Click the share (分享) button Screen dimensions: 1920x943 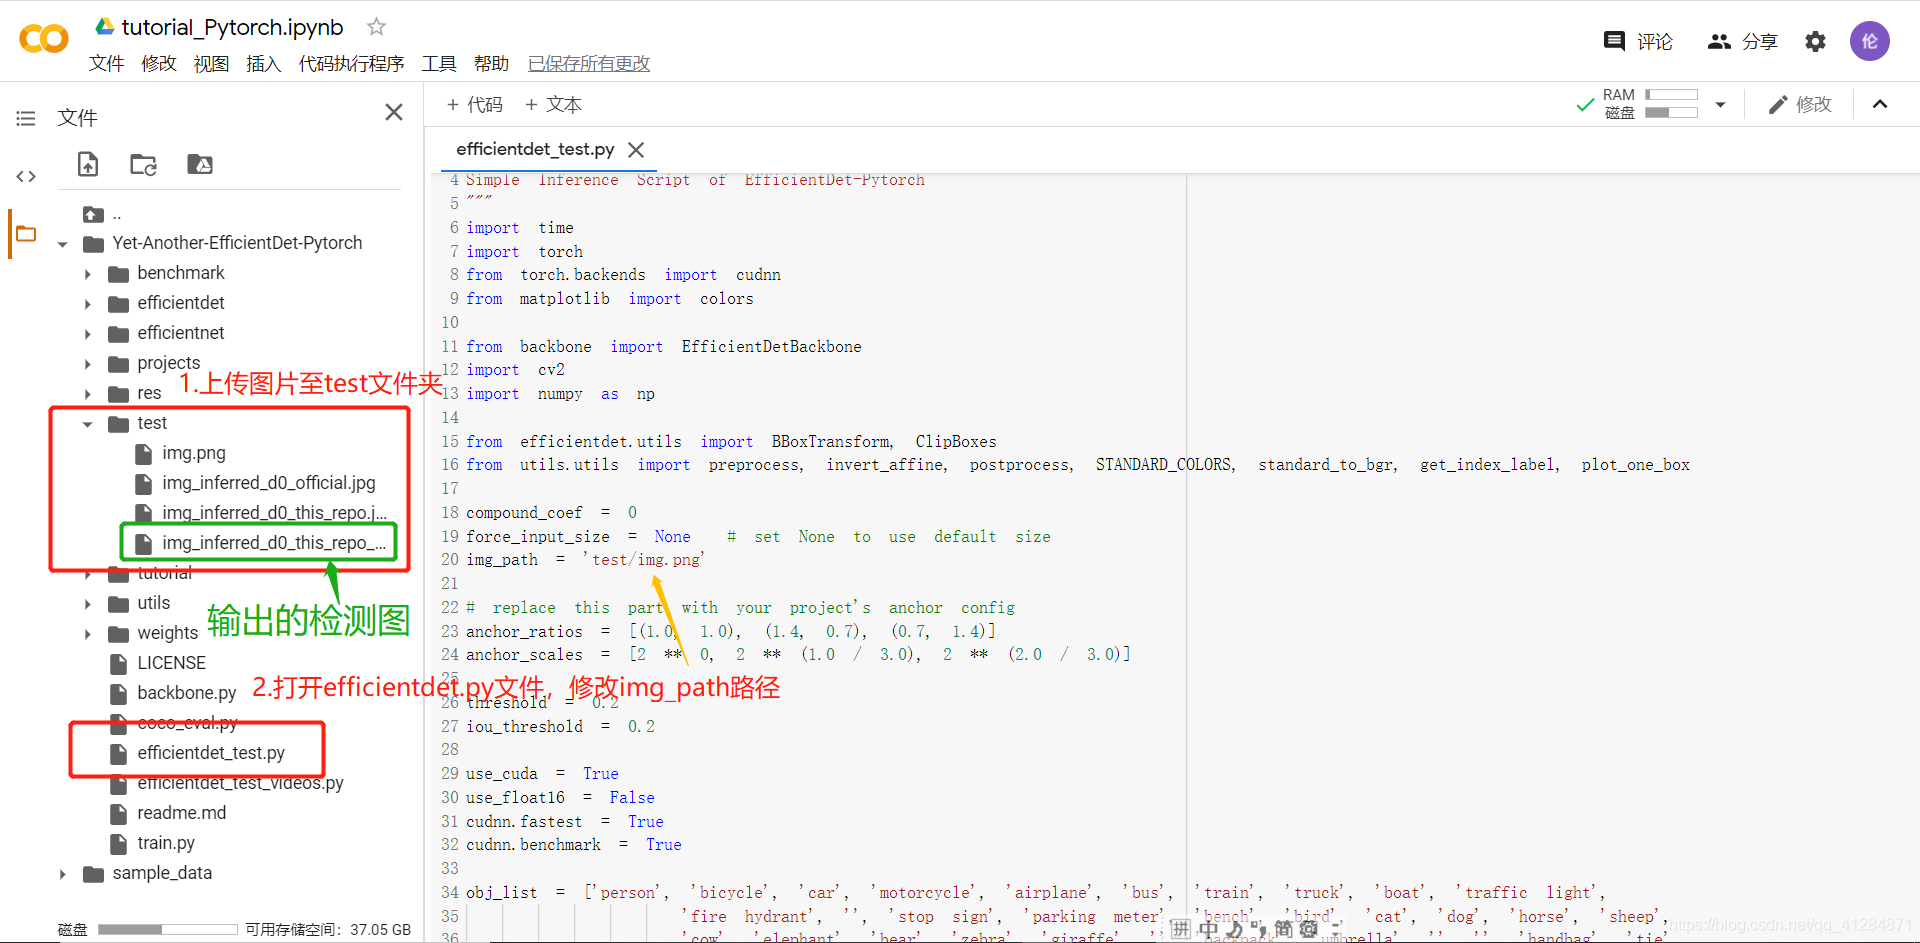1742,41
